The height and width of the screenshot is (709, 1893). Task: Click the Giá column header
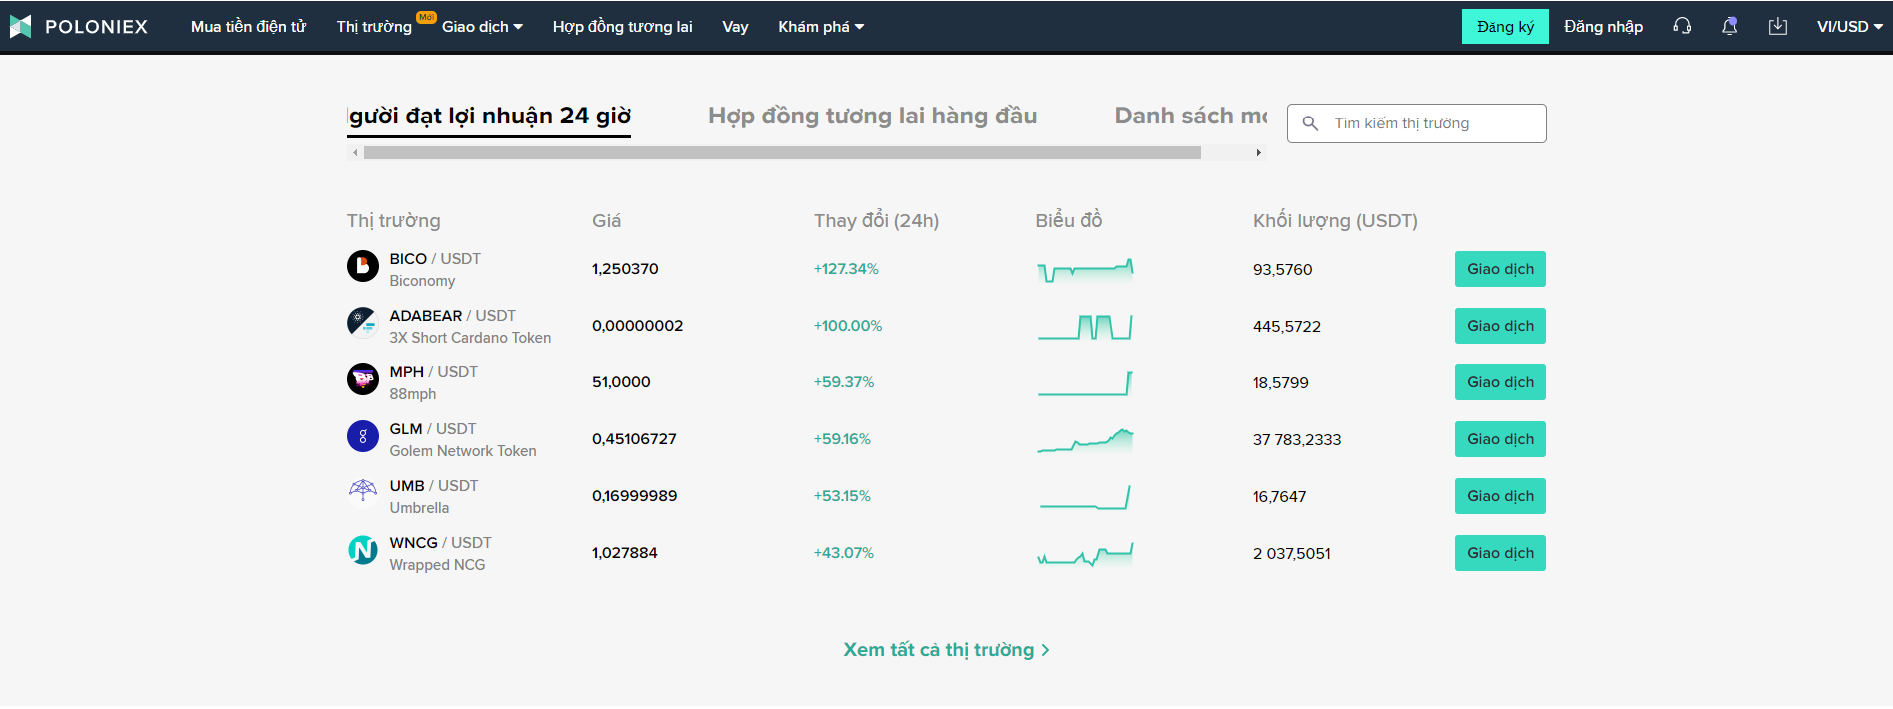[606, 221]
